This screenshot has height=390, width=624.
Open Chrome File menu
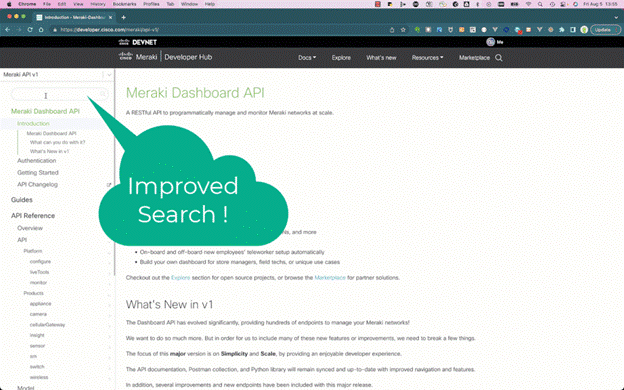coord(47,4)
